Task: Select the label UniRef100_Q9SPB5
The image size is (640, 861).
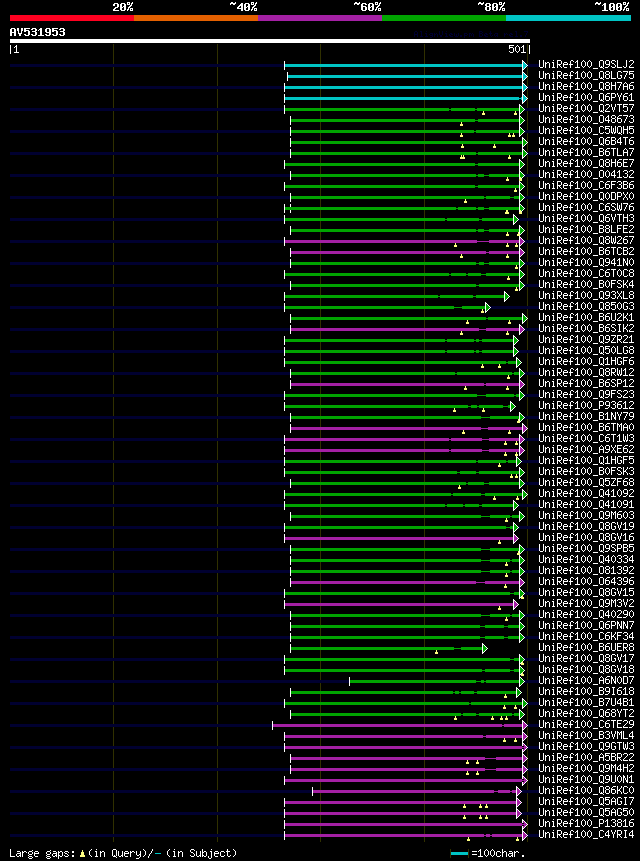Action: [586, 549]
